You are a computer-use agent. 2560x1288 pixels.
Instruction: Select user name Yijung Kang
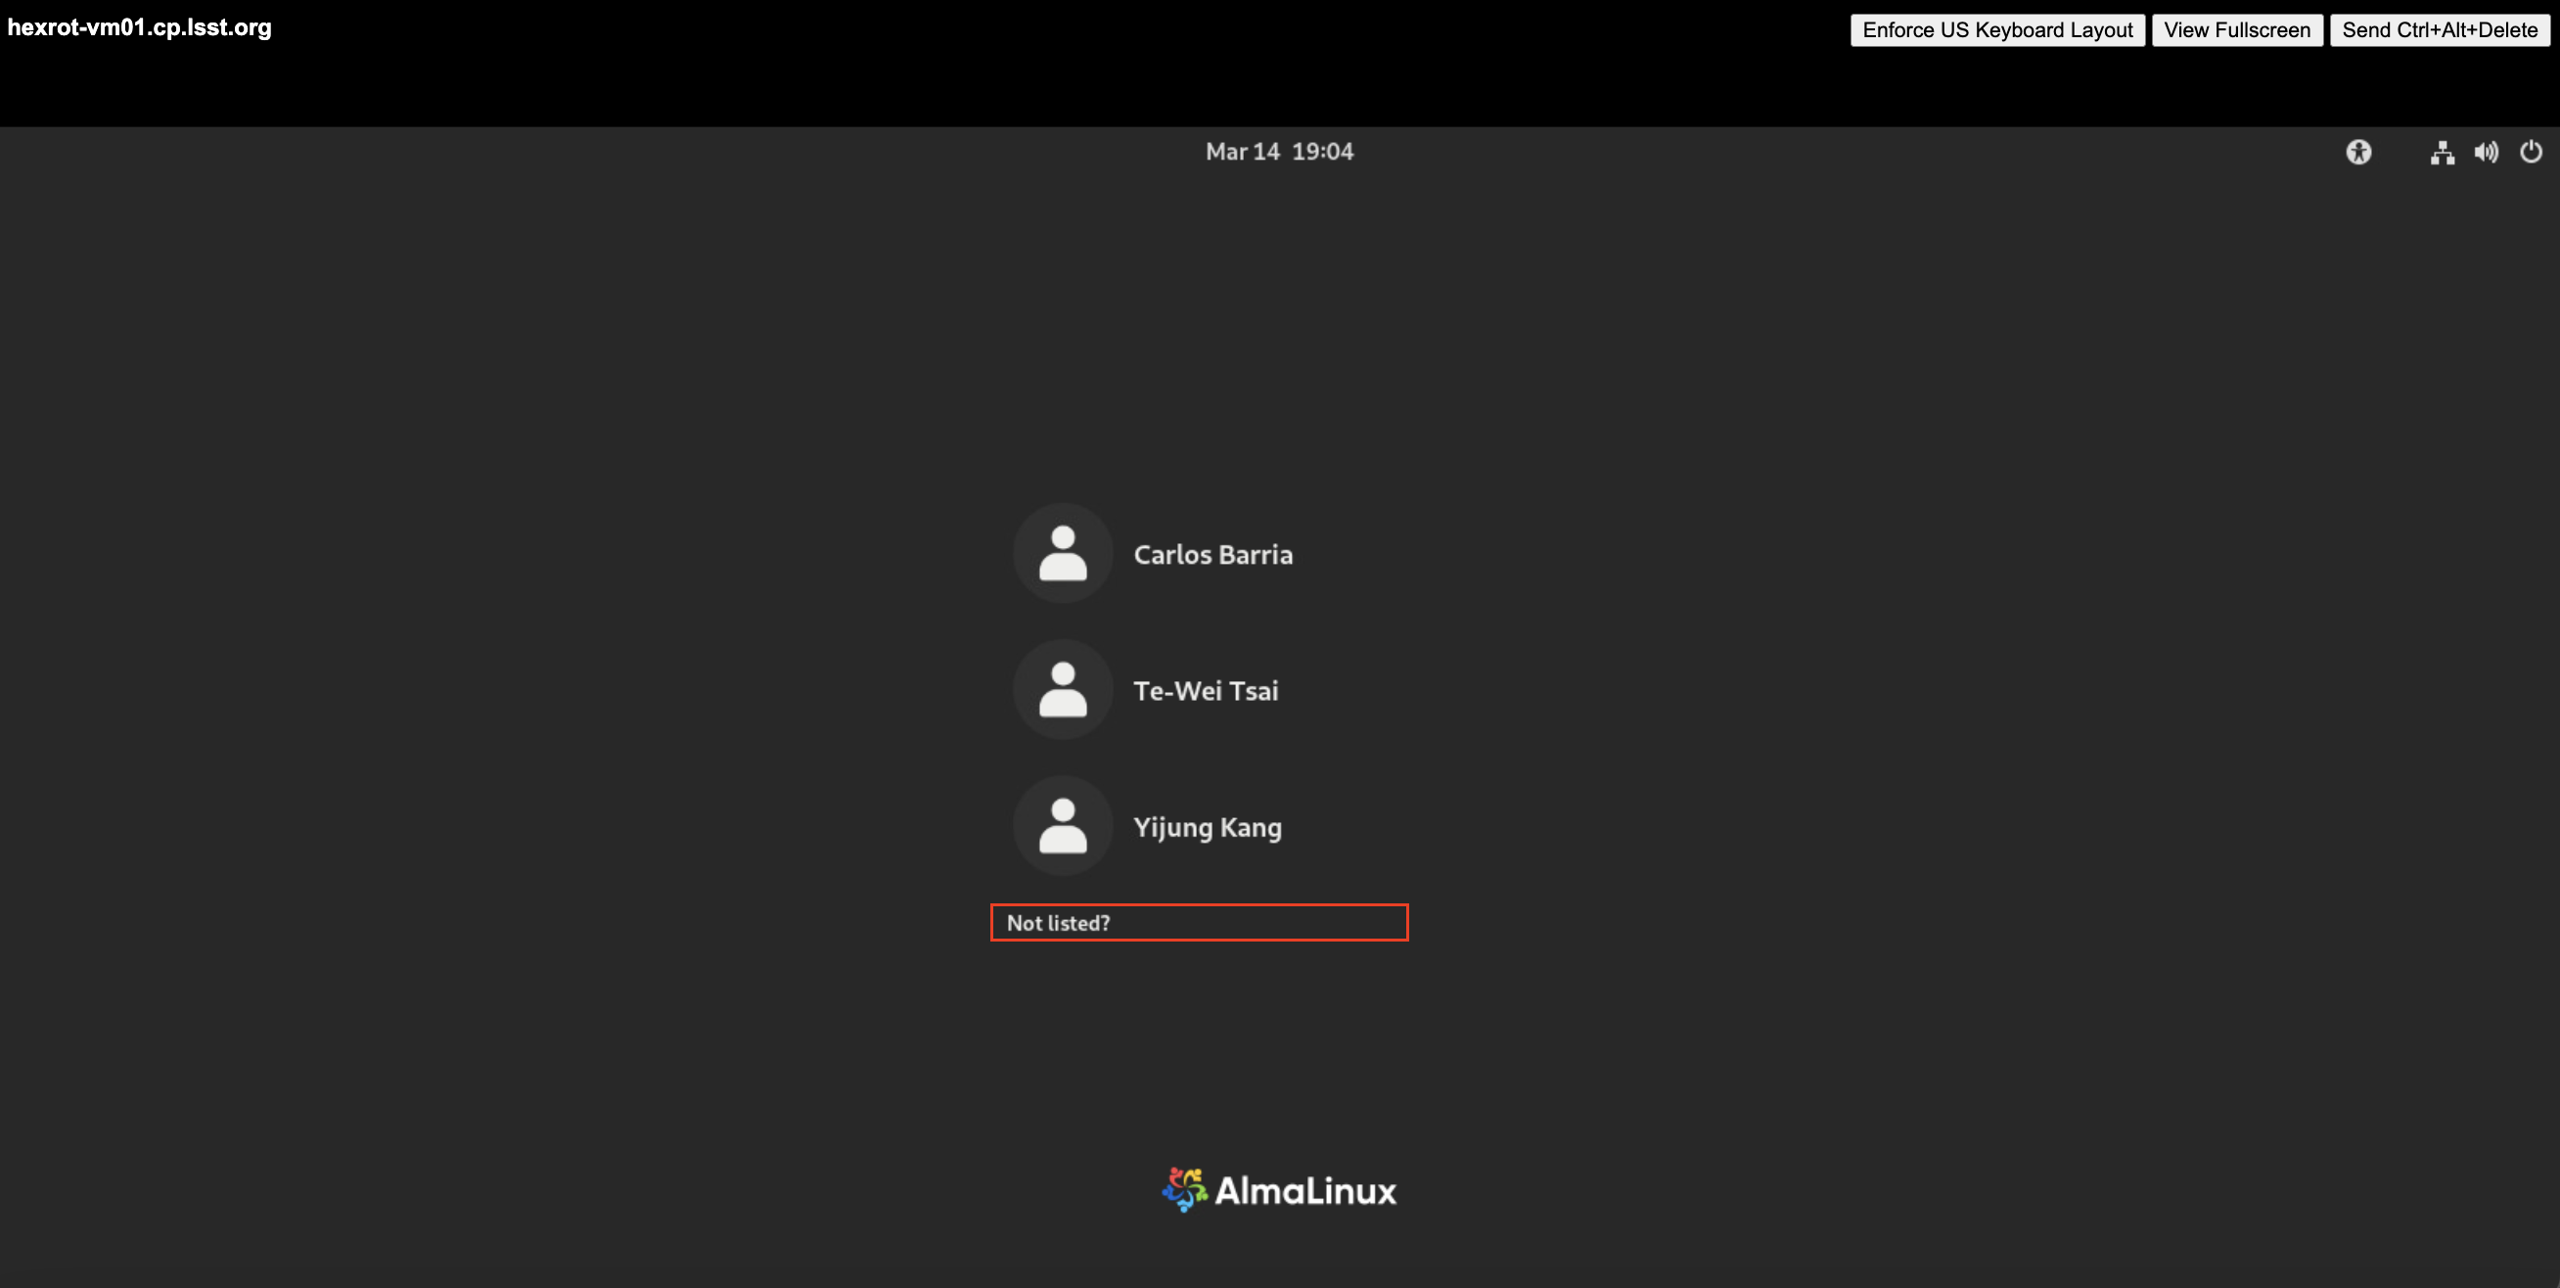click(1207, 827)
